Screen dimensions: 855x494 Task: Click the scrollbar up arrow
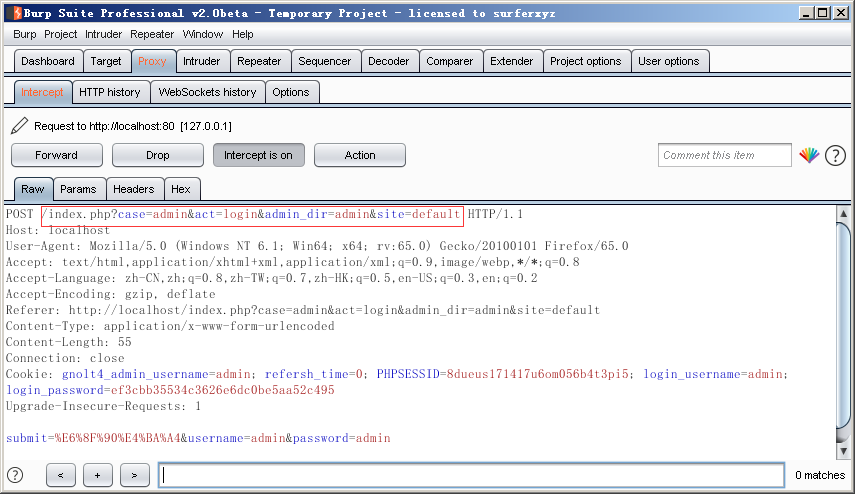pos(844,213)
